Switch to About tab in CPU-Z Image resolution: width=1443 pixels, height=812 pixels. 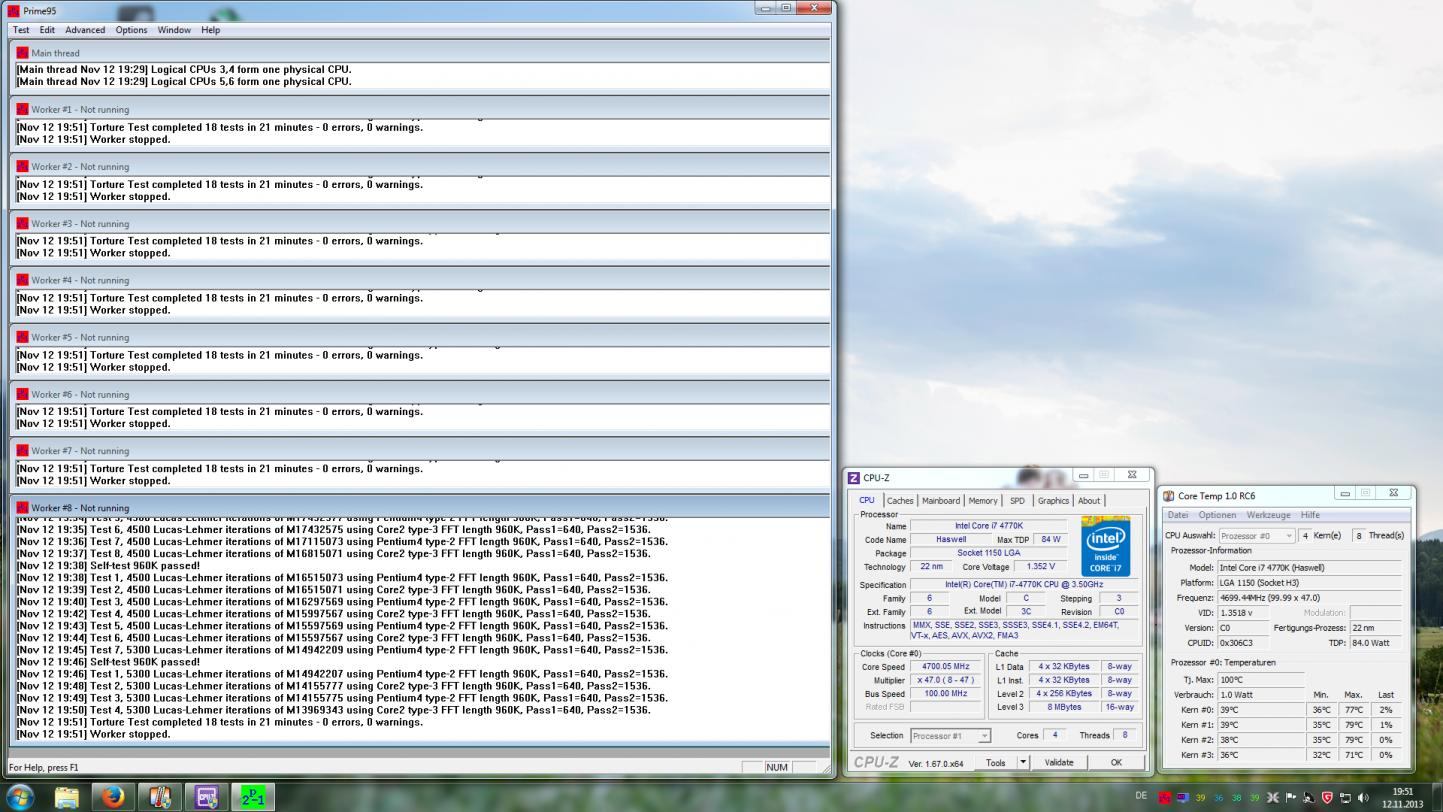[1089, 501]
